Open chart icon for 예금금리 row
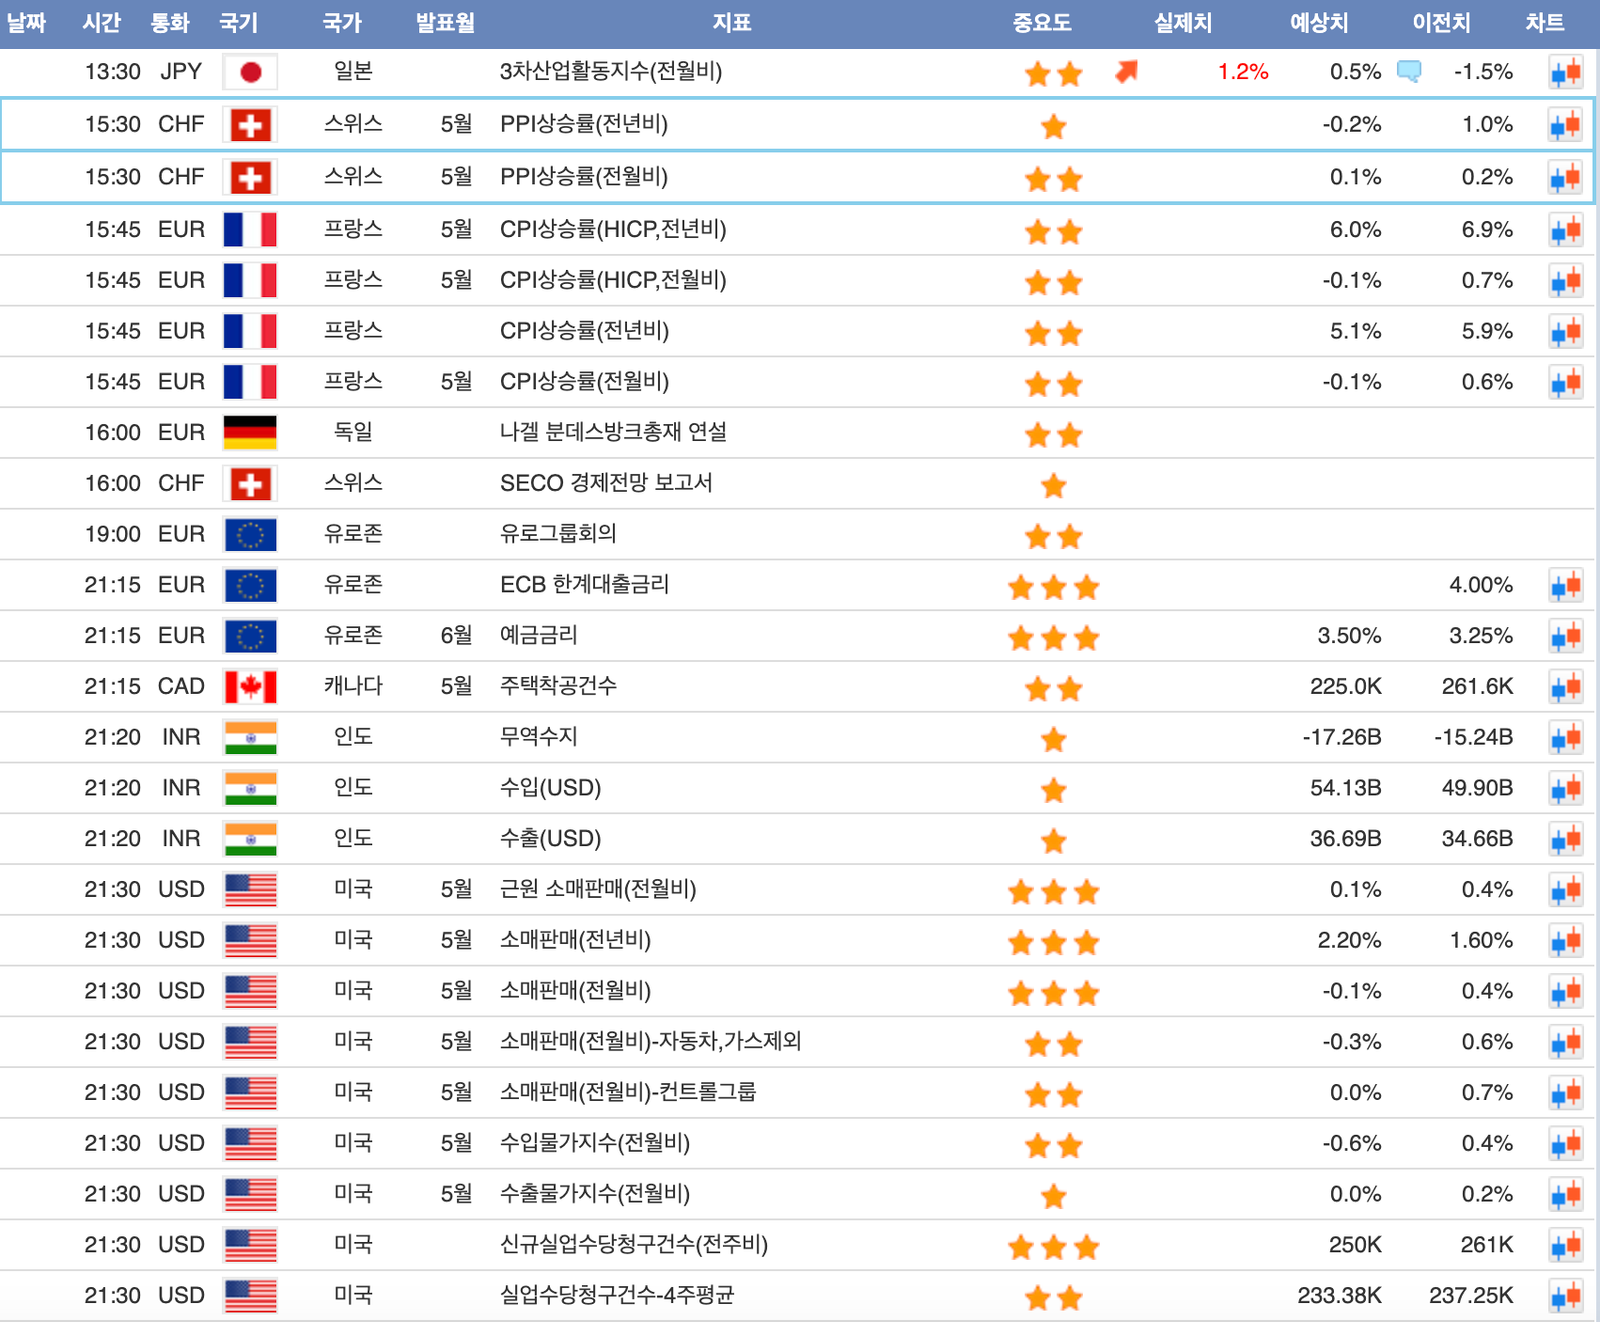This screenshot has height=1322, width=1600. click(x=1565, y=636)
